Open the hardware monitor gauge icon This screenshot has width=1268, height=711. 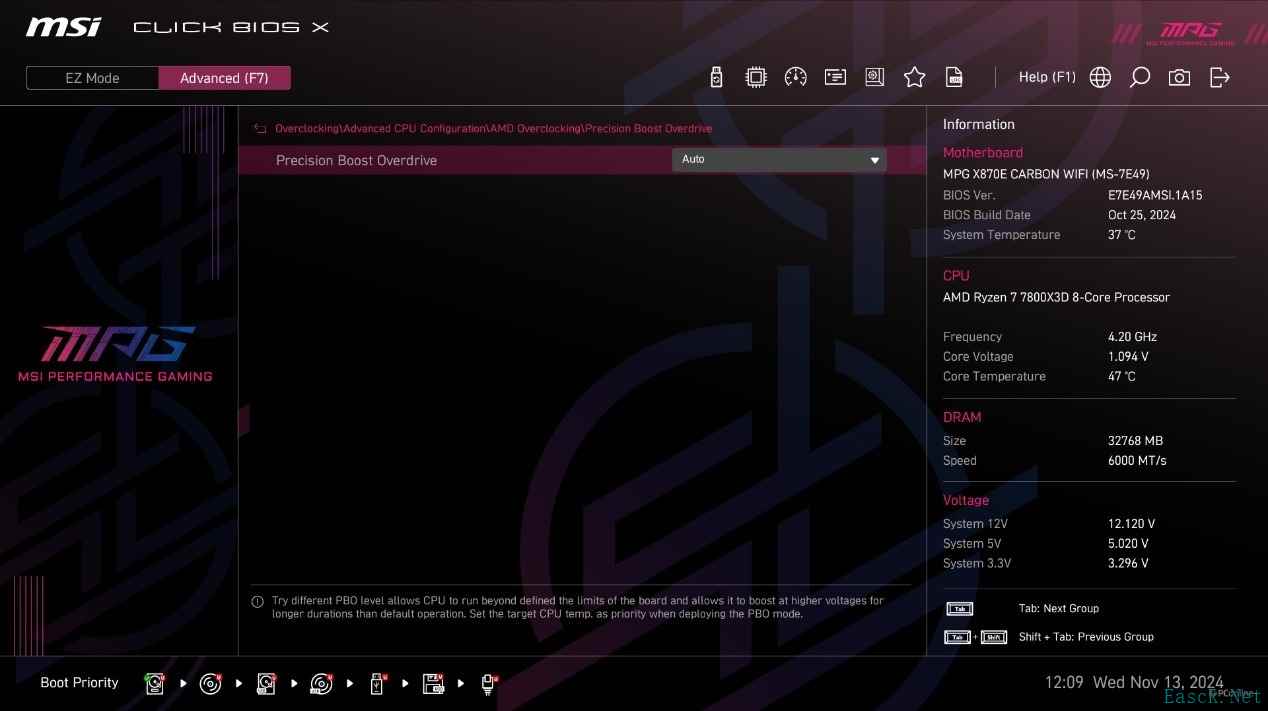(x=795, y=77)
